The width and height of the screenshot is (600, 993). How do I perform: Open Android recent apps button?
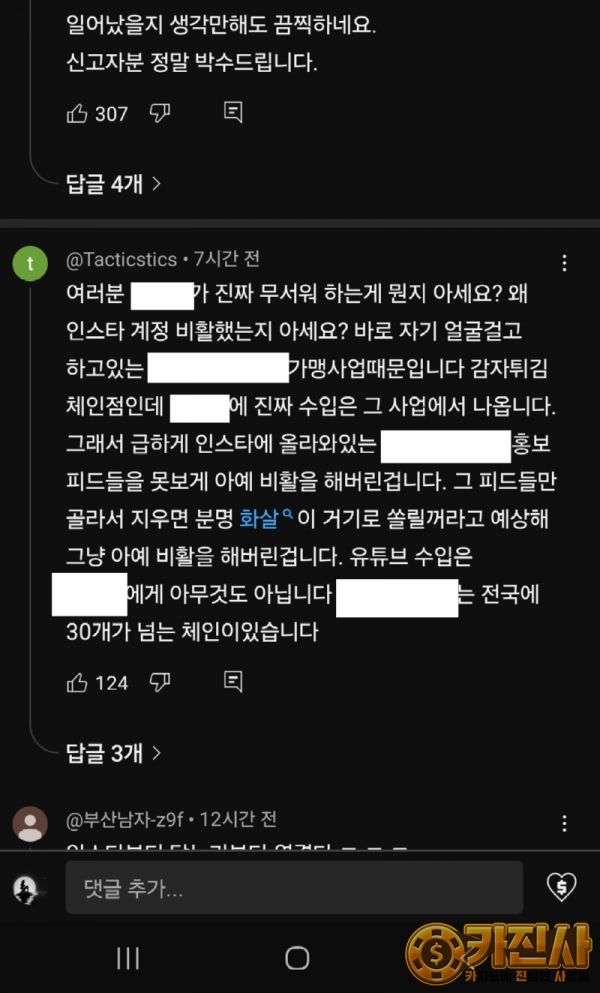[128, 959]
